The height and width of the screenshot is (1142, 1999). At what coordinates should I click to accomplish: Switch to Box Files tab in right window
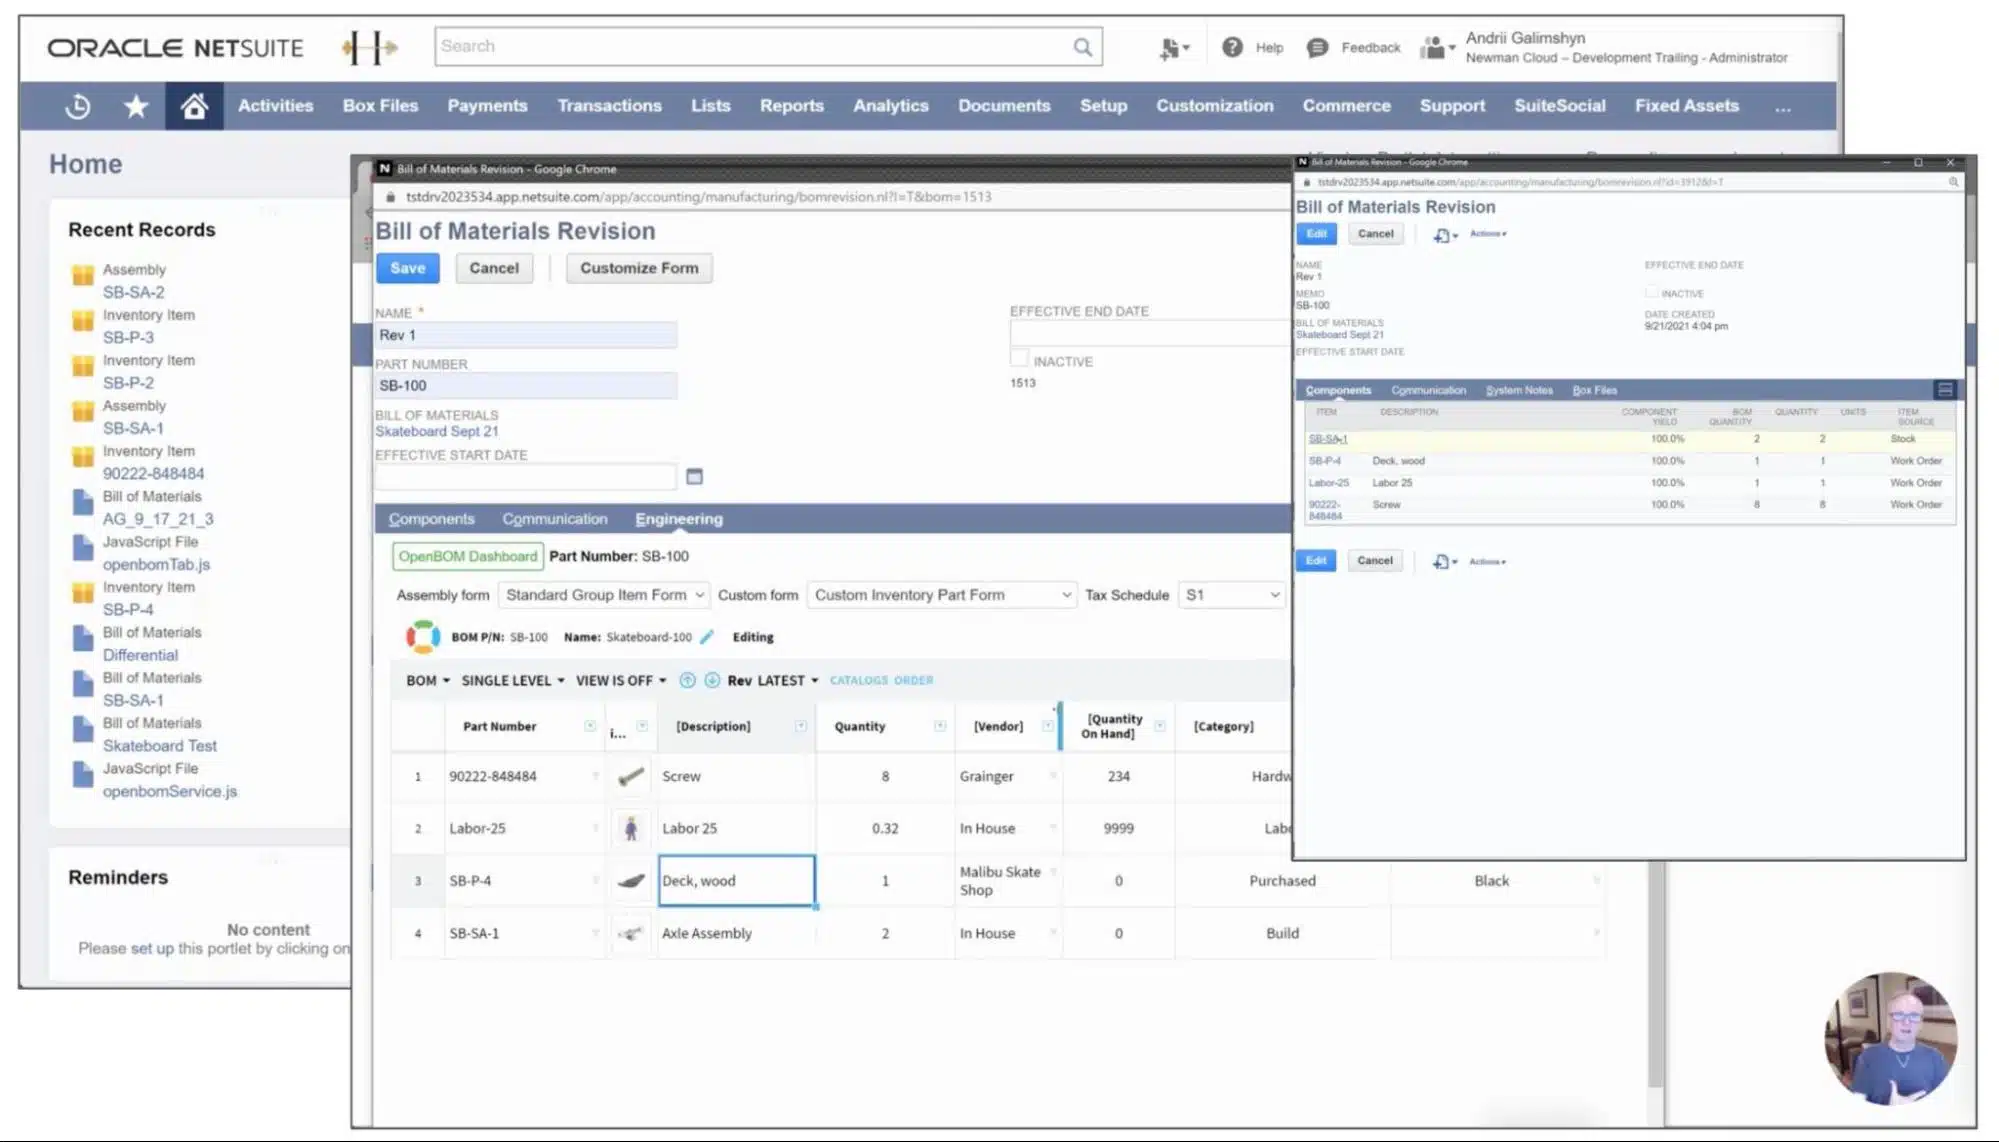[1594, 390]
